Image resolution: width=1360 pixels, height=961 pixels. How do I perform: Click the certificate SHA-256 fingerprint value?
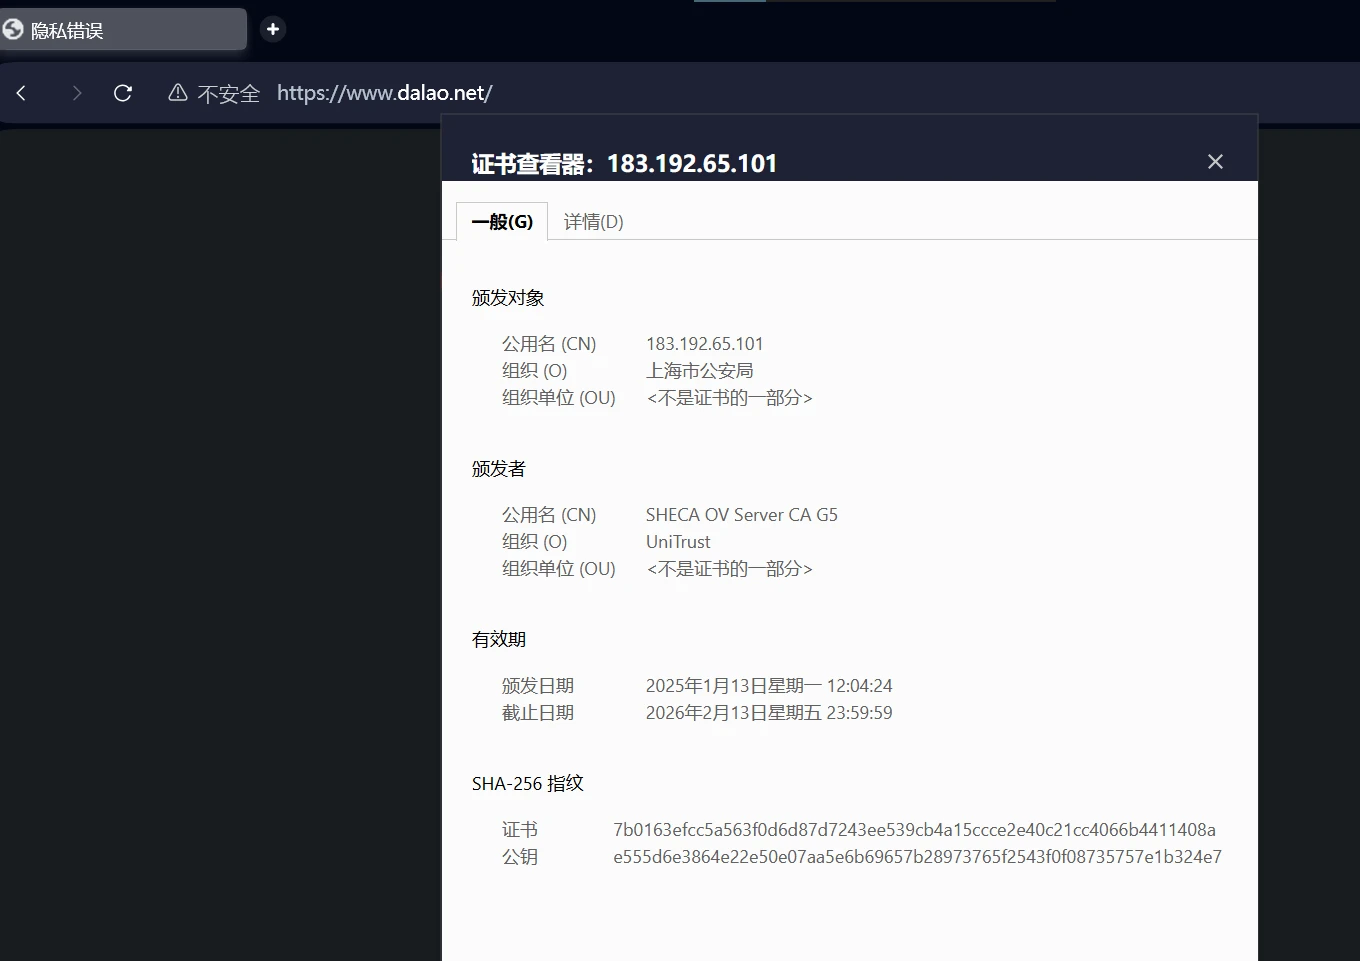[x=914, y=830]
